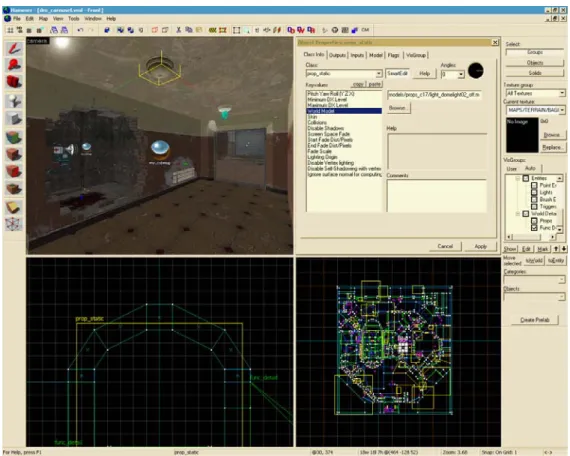570x456 pixels.
Task: Click the black Angles compass circle
Action: click(475, 71)
